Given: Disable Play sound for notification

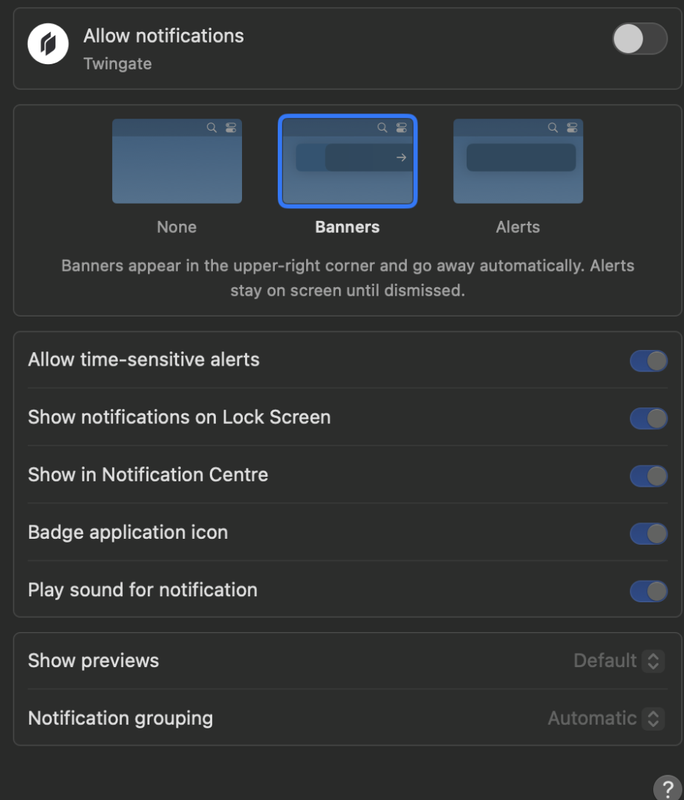Looking at the screenshot, I should coord(648,591).
